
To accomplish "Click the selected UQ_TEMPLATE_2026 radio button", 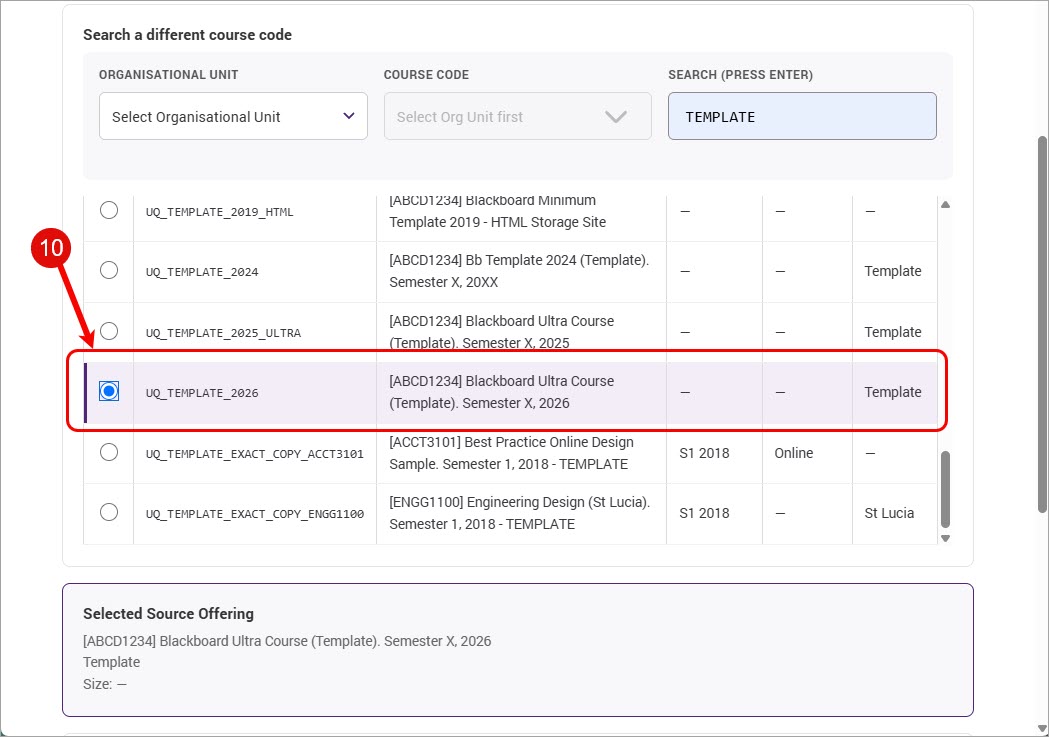I will [x=109, y=391].
